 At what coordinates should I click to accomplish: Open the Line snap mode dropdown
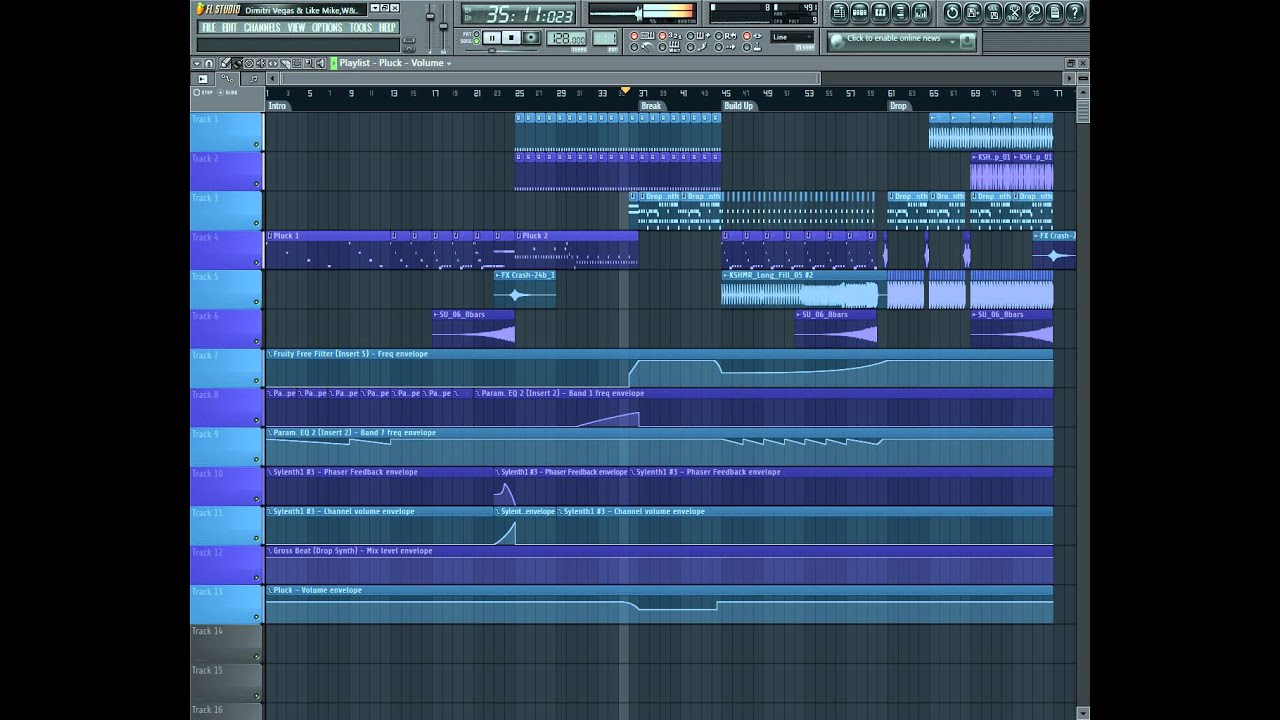pyautogui.click(x=792, y=37)
